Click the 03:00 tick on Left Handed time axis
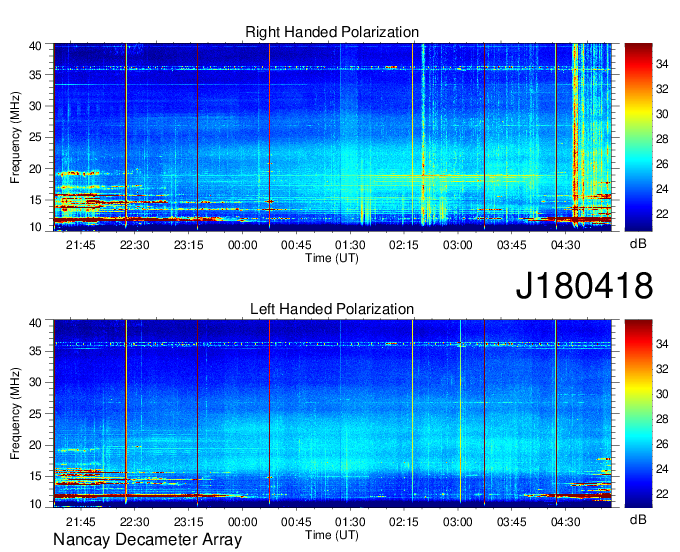The width and height of the screenshot is (680, 552). tap(458, 522)
